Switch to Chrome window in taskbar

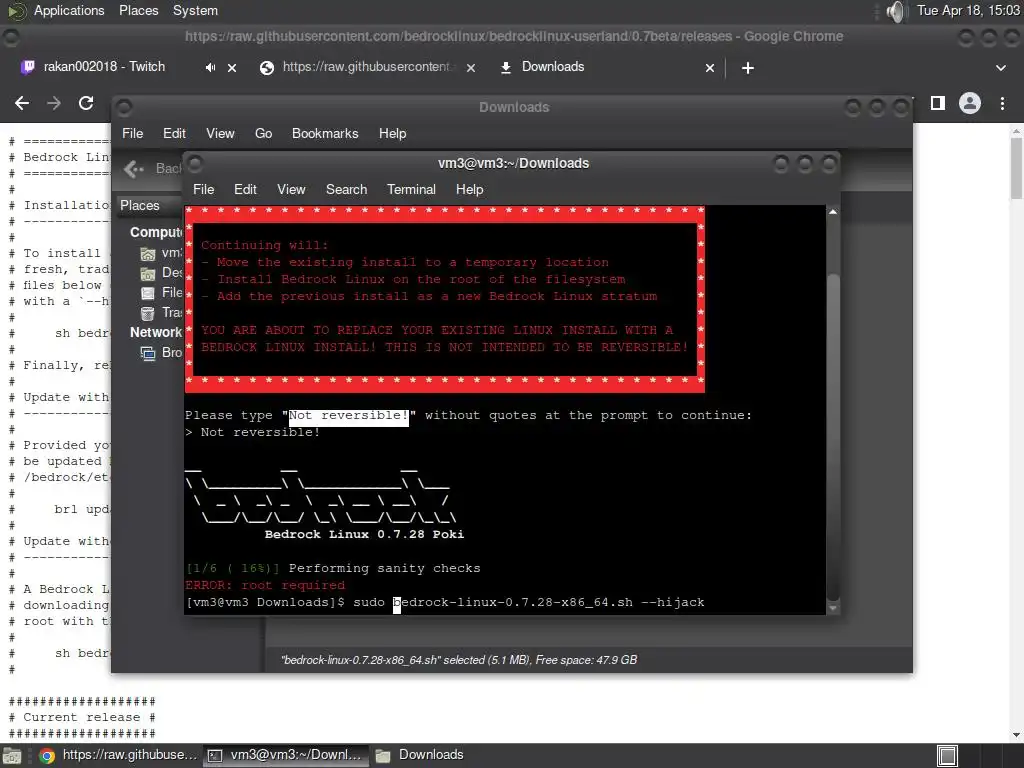118,756
